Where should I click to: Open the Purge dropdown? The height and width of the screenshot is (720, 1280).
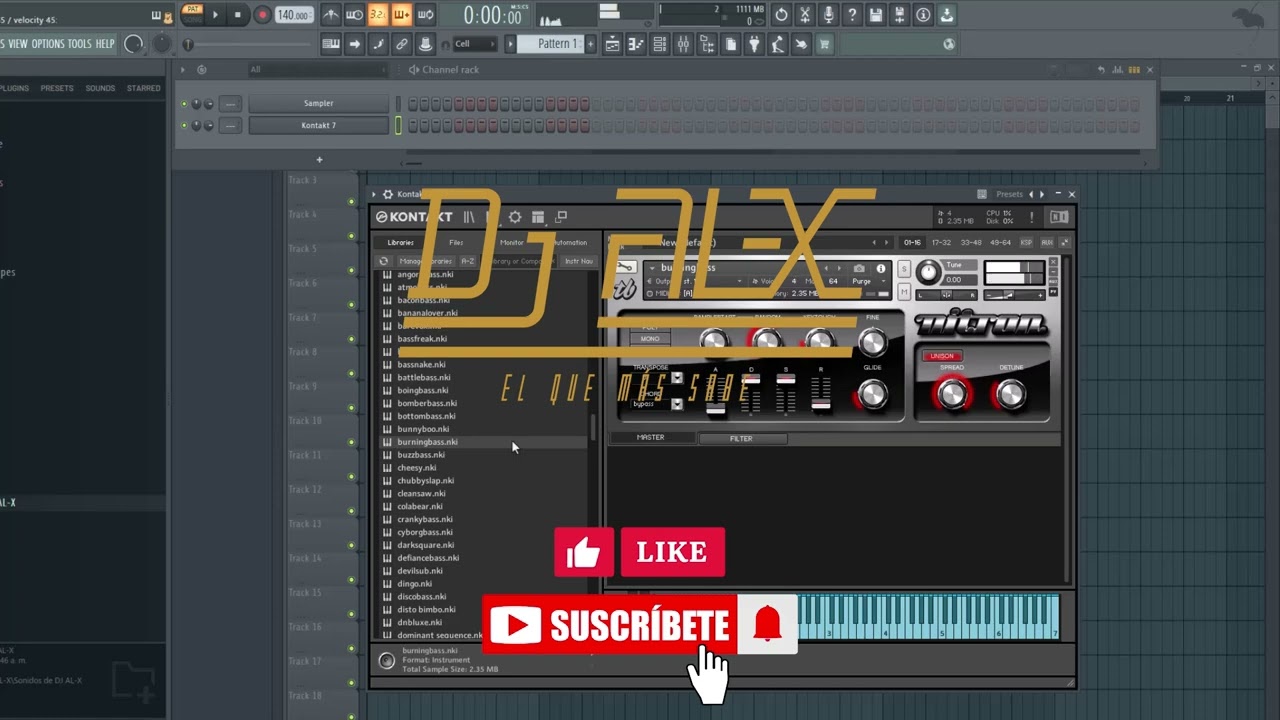point(866,282)
